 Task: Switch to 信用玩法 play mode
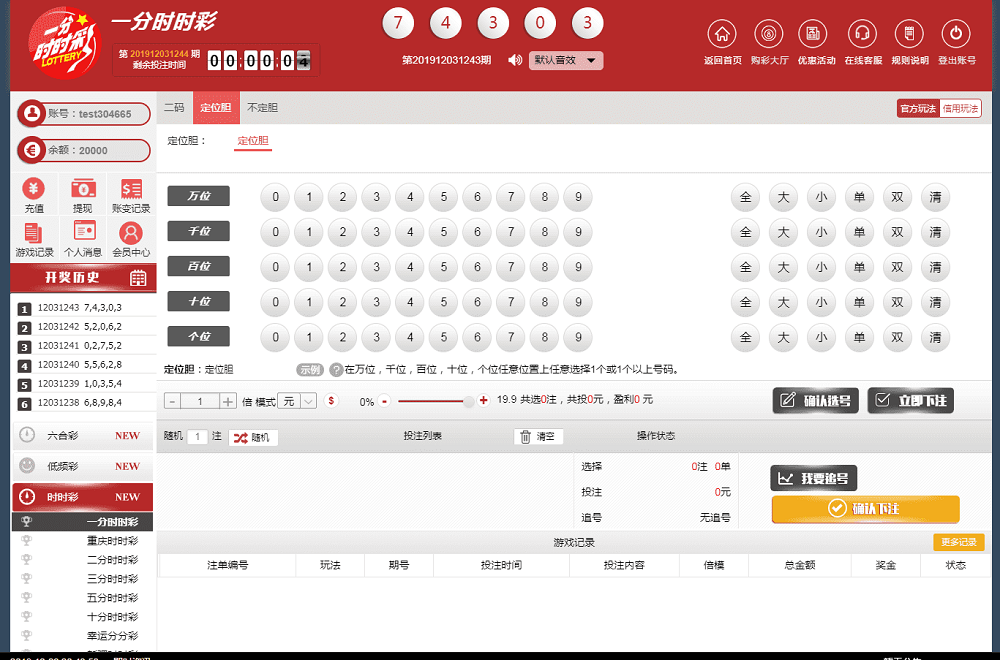[x=961, y=108]
